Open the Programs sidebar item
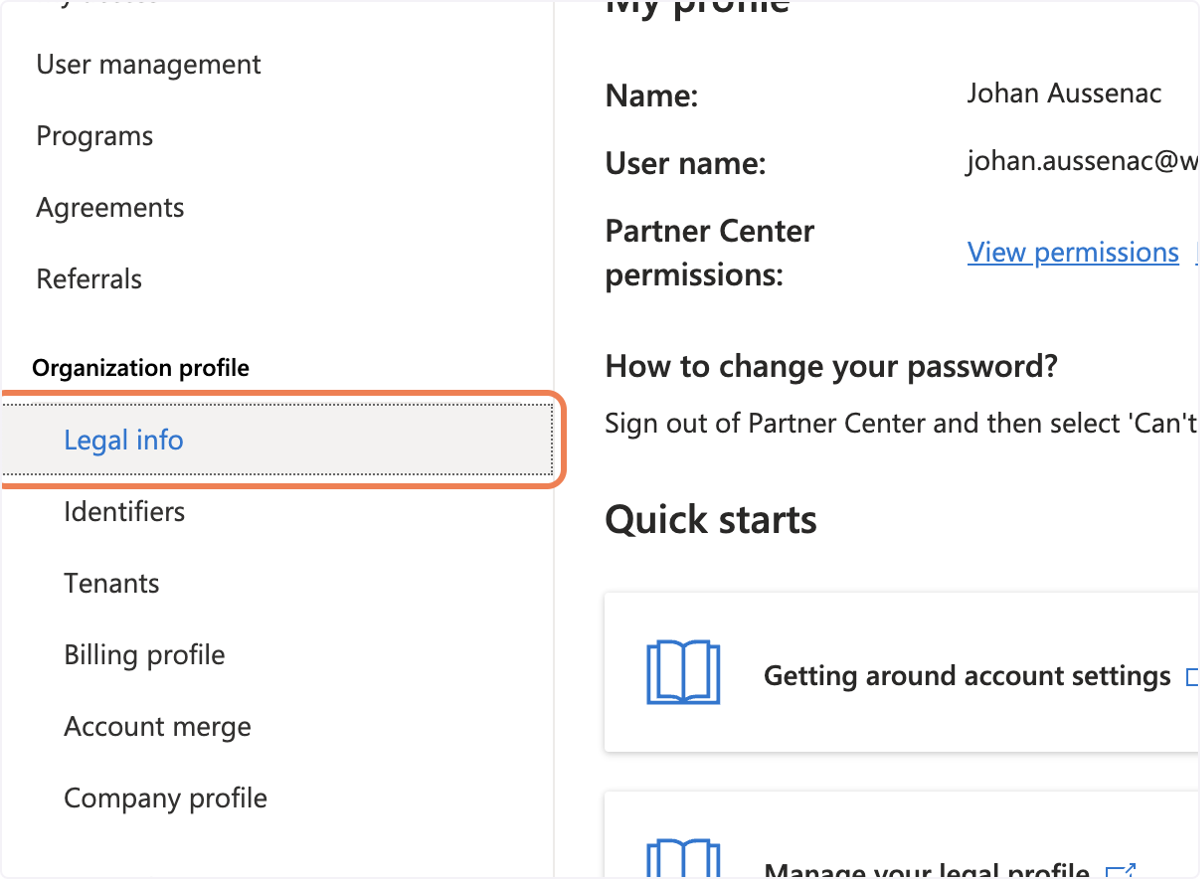The height and width of the screenshot is (879, 1200). point(95,137)
